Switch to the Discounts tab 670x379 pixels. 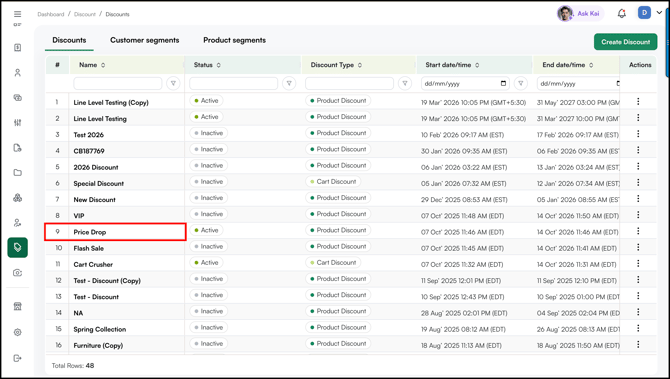coord(69,40)
